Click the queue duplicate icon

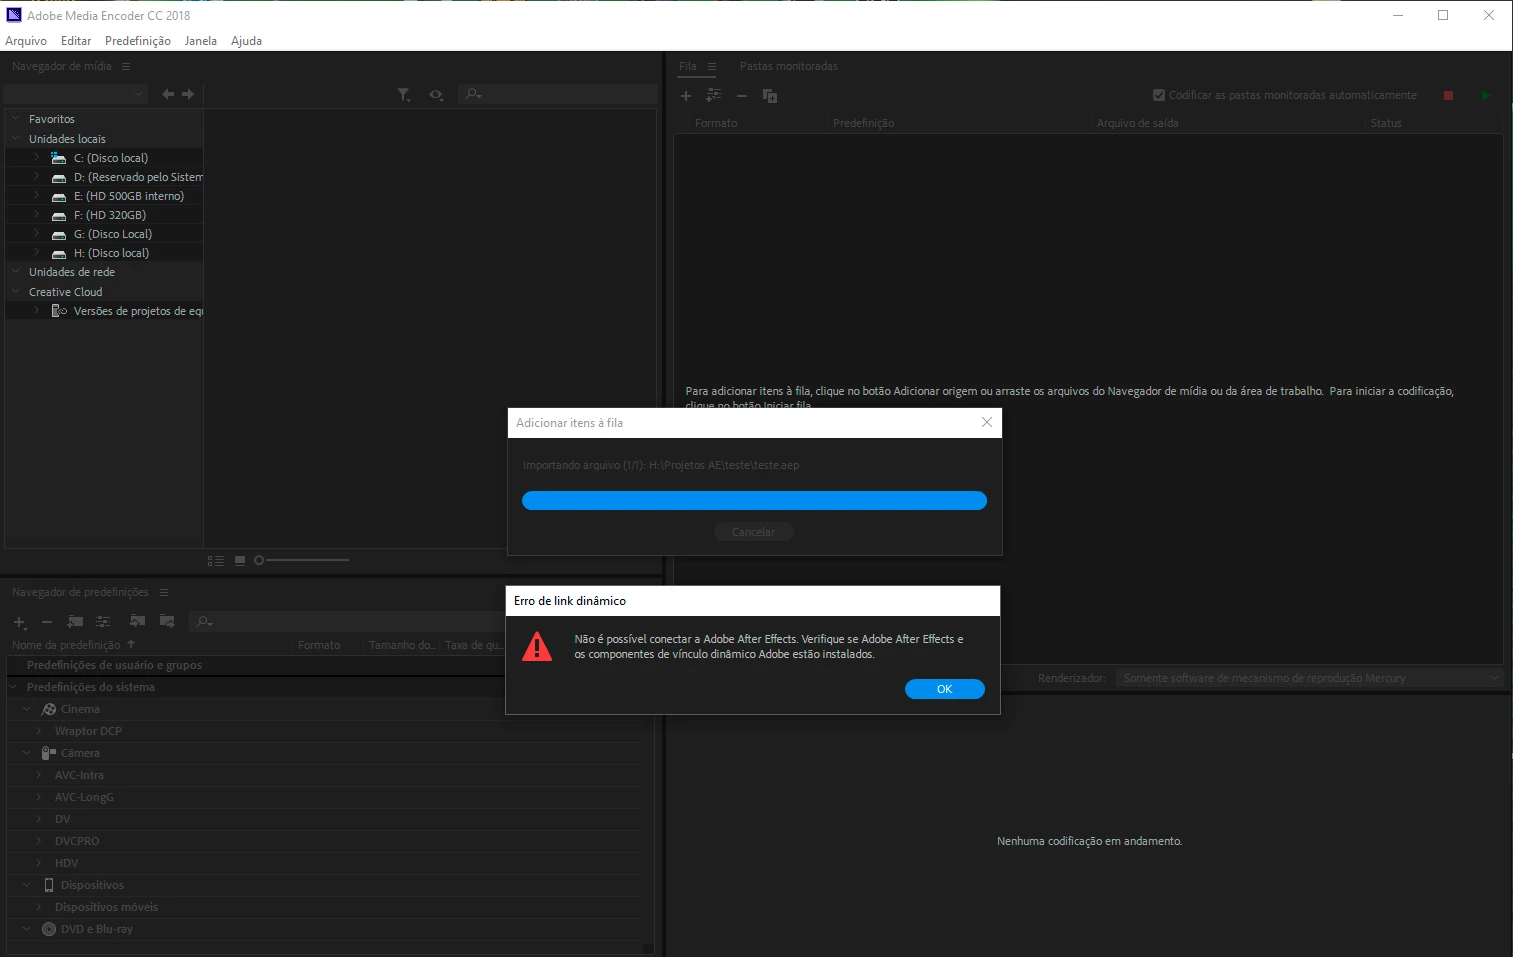pyautogui.click(x=770, y=96)
